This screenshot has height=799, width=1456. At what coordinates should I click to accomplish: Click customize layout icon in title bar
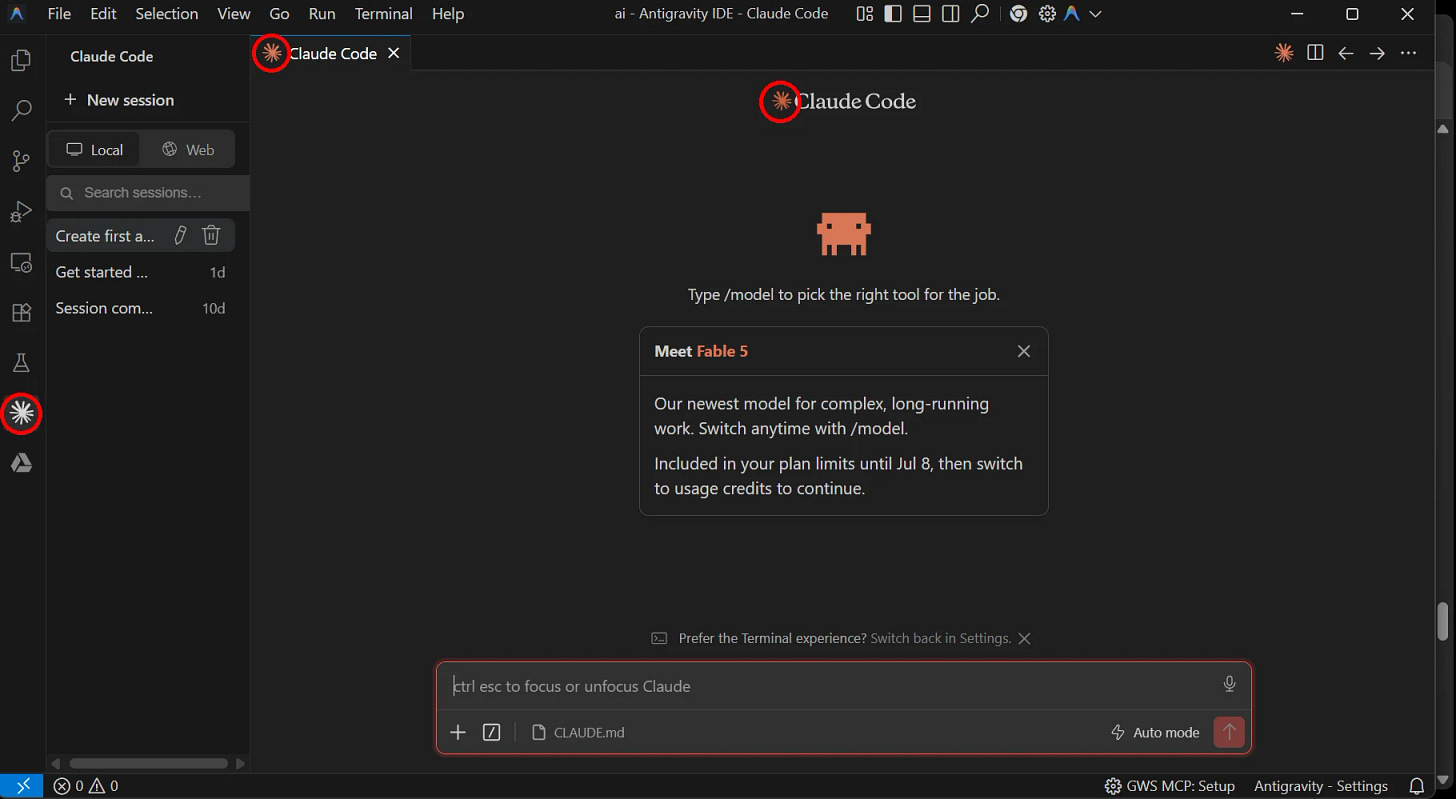pyautogui.click(x=865, y=14)
